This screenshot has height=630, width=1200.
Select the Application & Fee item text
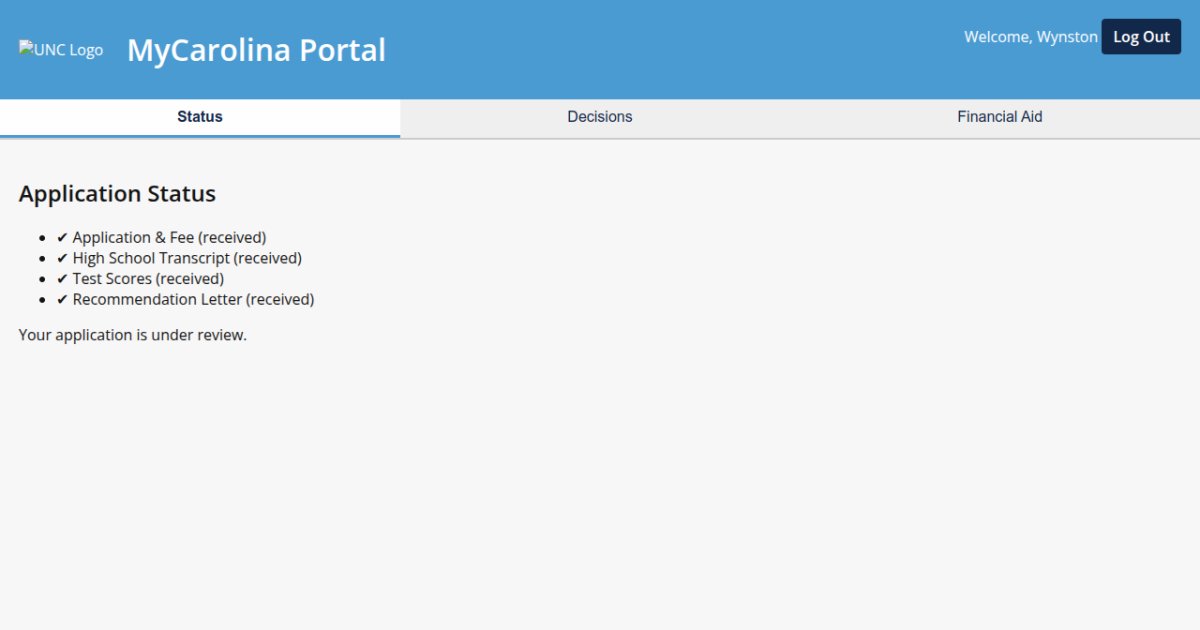coord(169,238)
